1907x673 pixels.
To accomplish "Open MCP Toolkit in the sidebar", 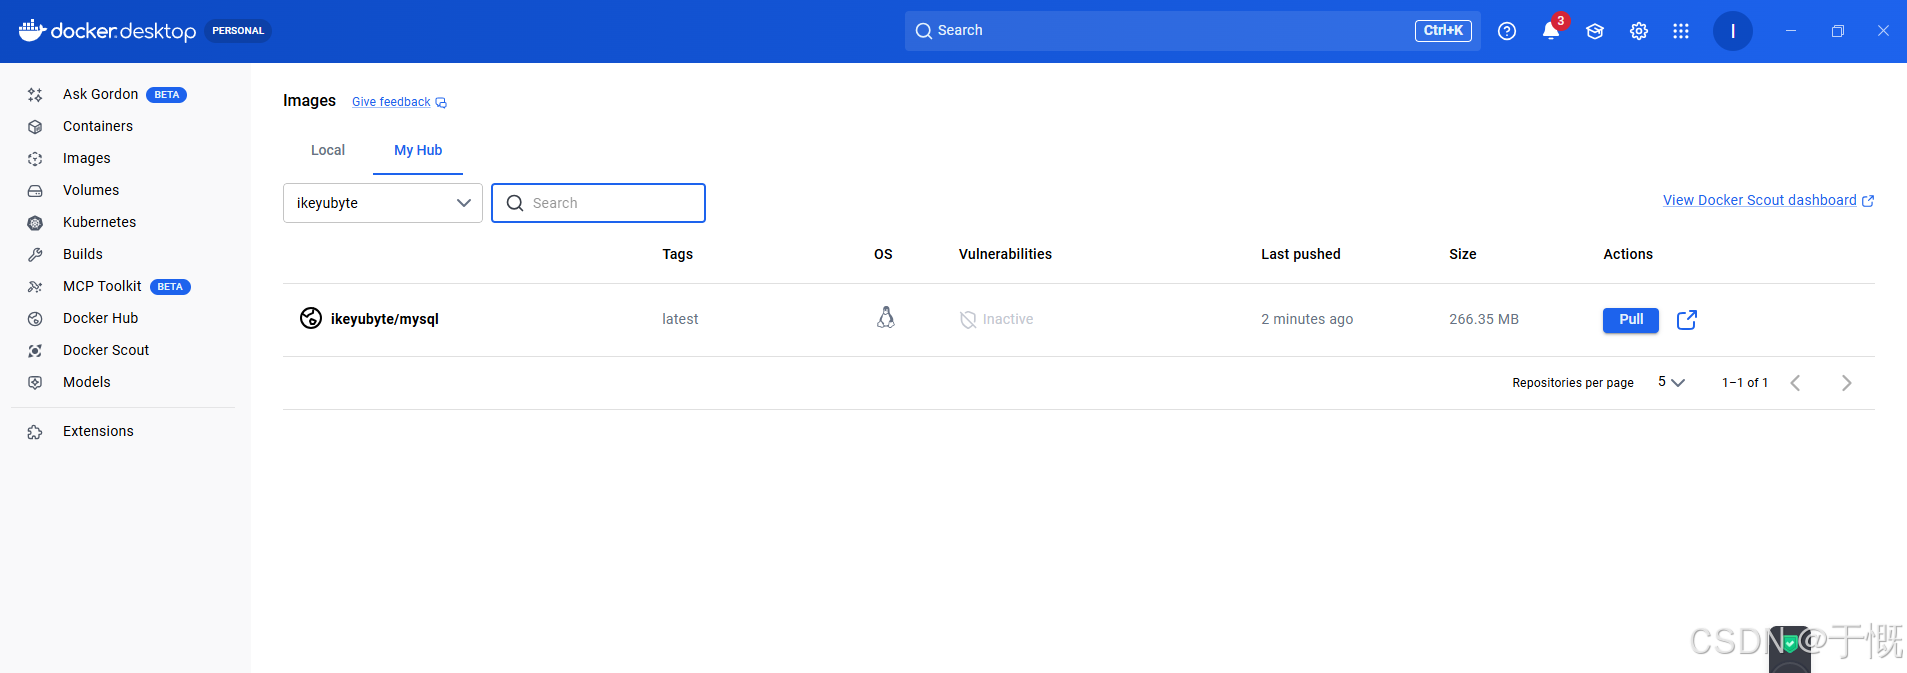I will [102, 286].
